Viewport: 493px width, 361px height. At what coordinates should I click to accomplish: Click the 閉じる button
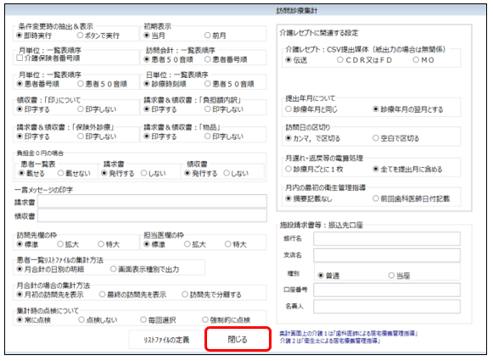pyautogui.click(x=238, y=339)
